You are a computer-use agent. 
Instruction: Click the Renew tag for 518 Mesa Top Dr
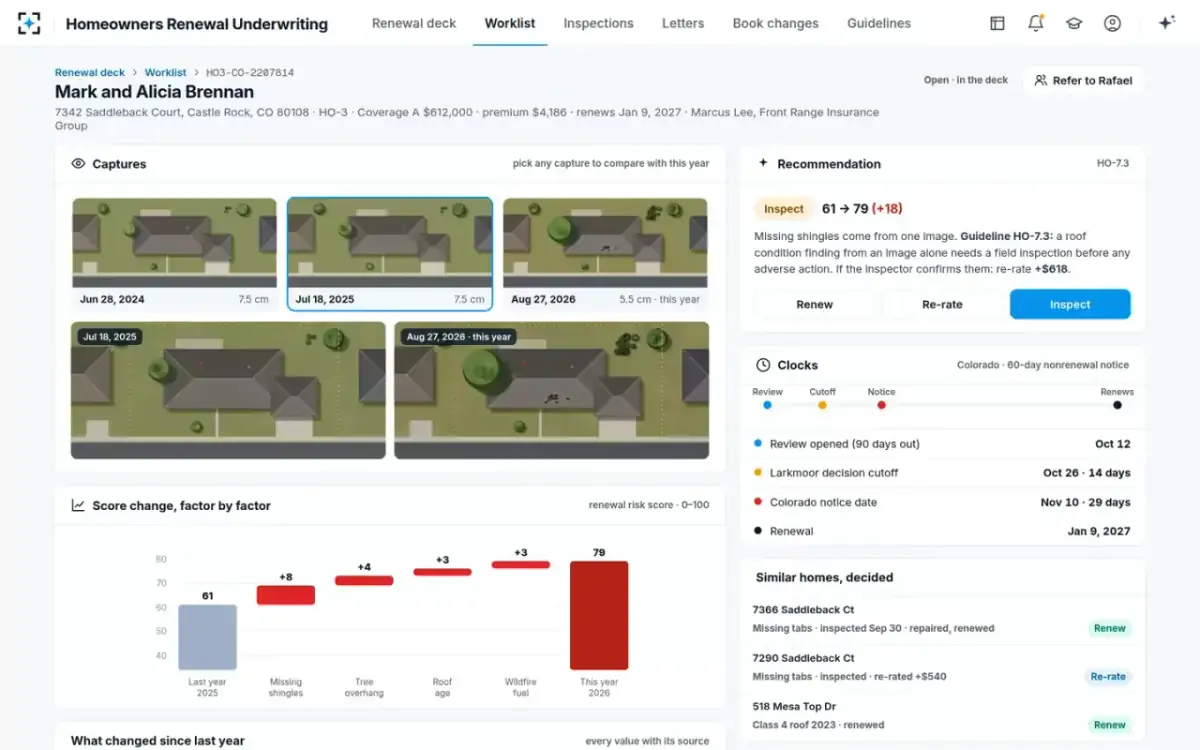point(1110,725)
